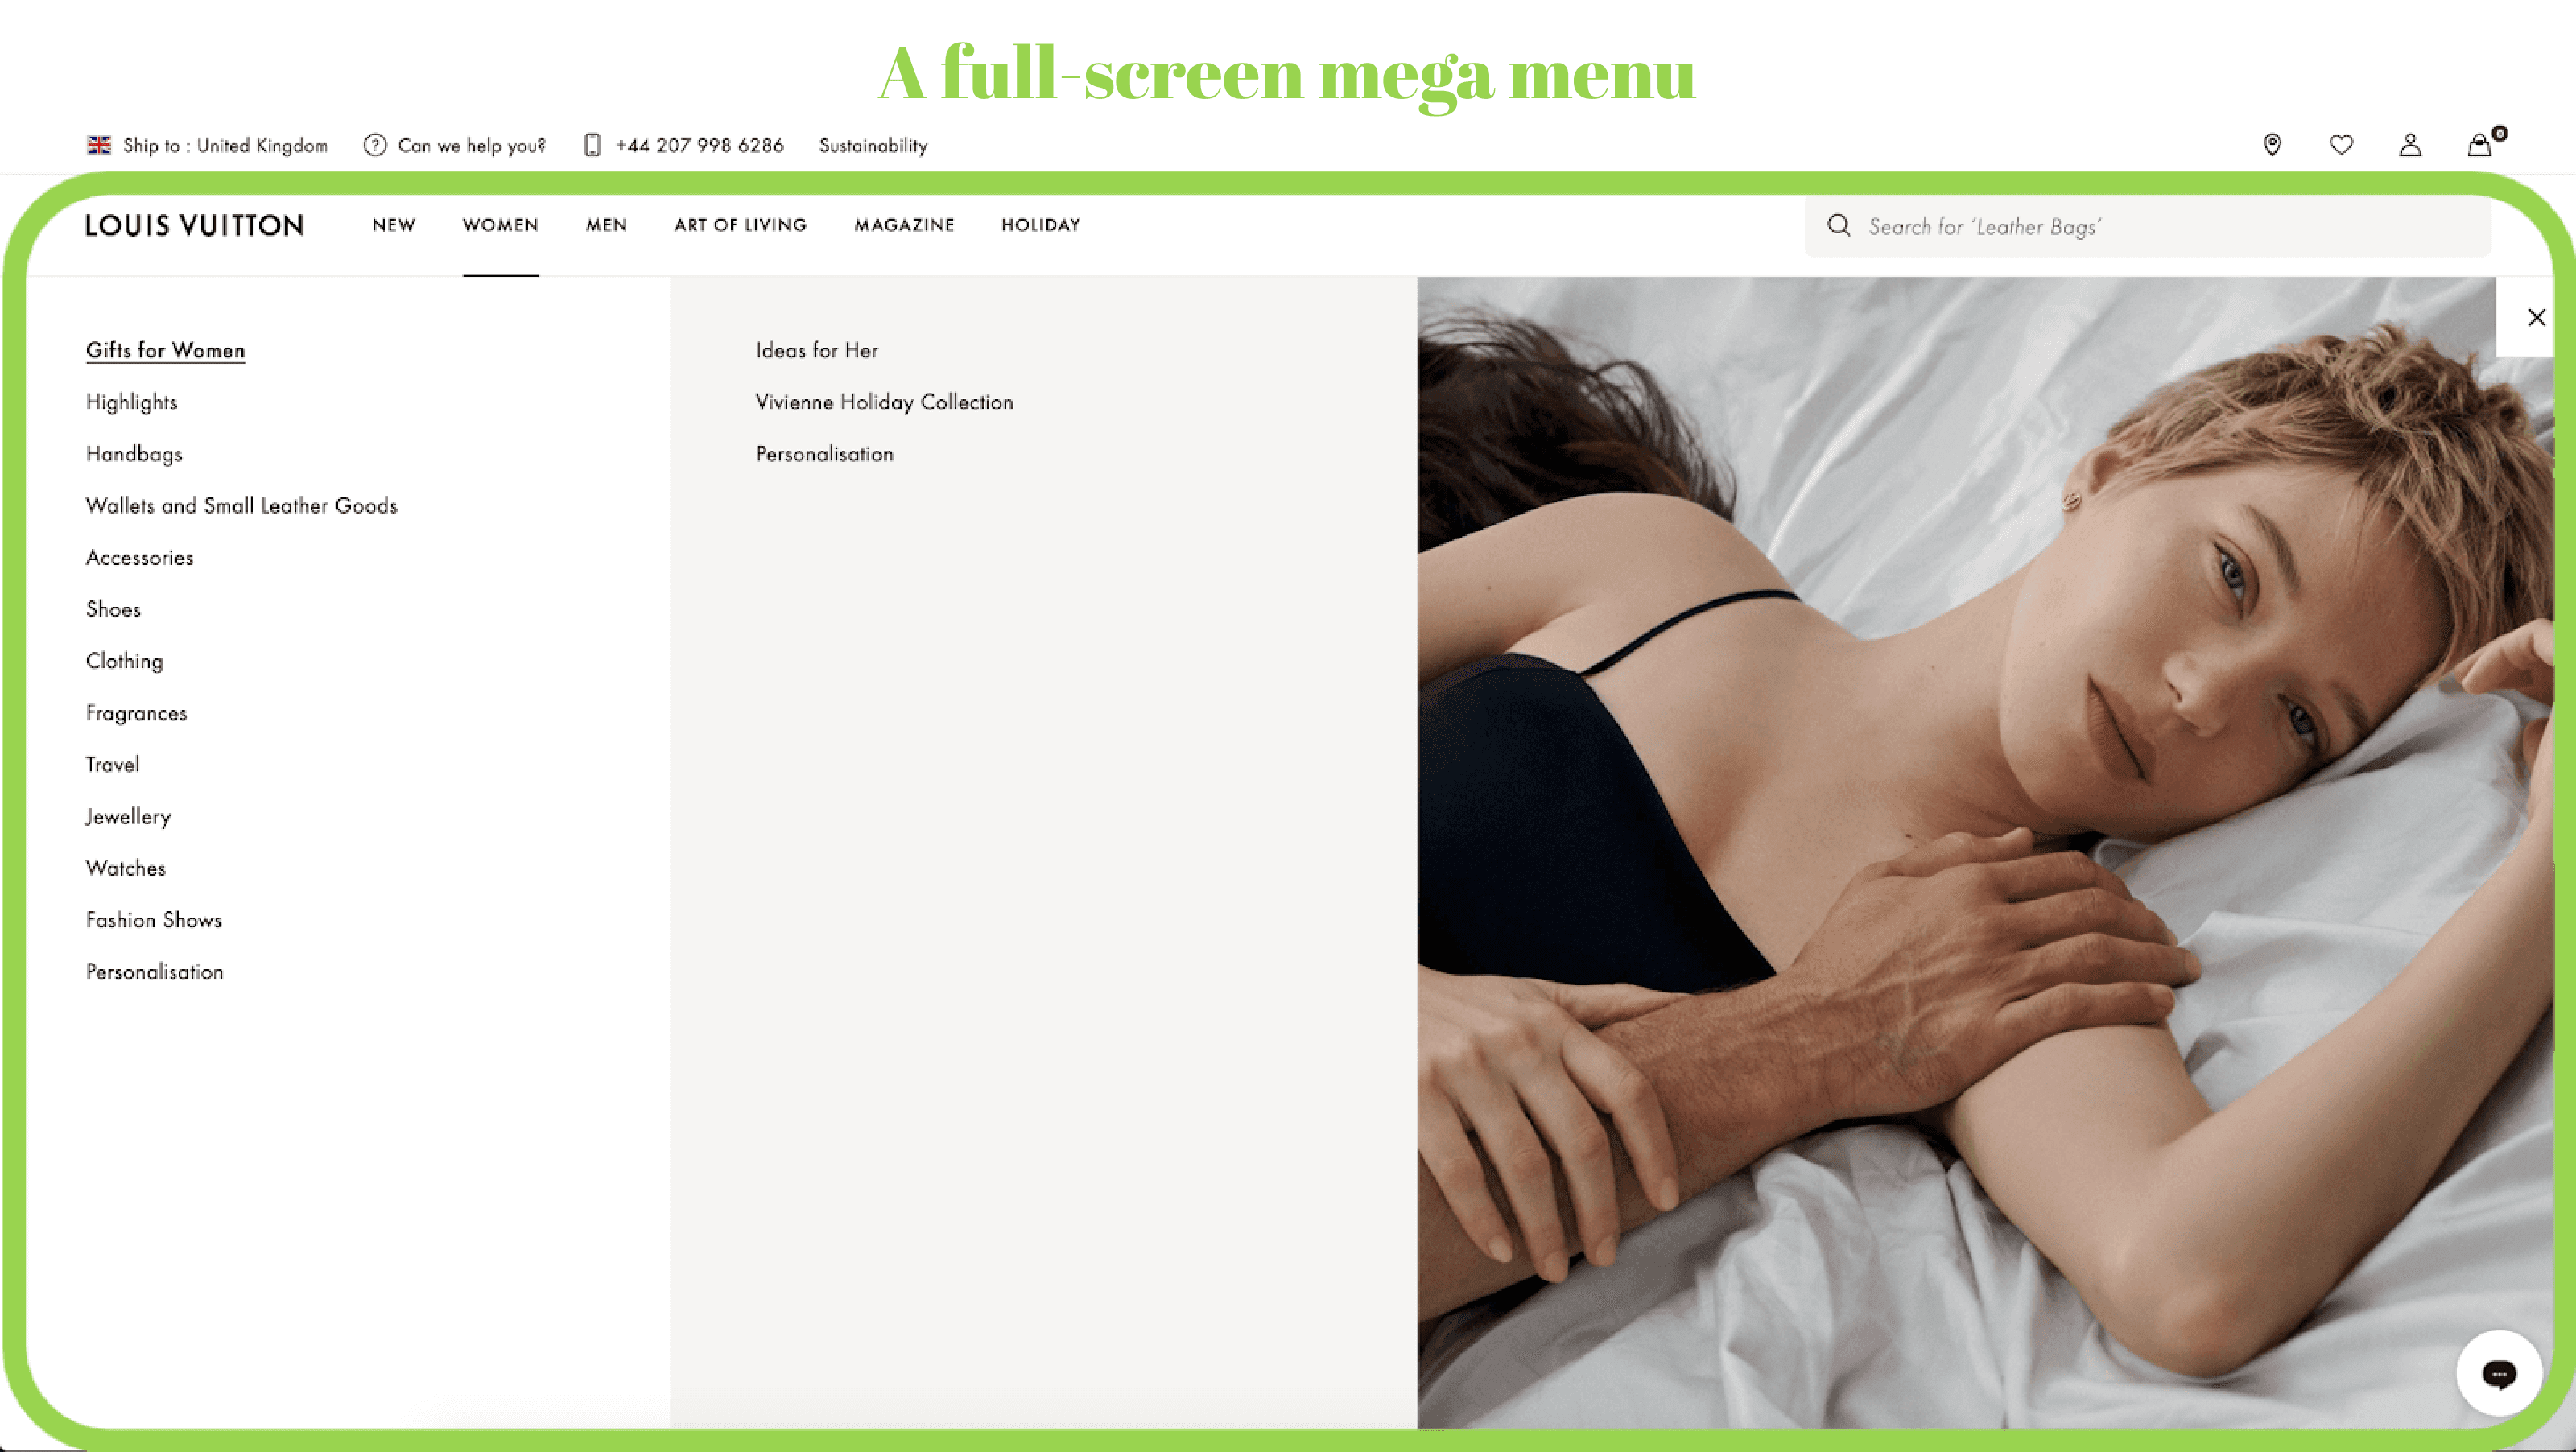
Task: Click the search icon in the navbar
Action: coord(1839,225)
